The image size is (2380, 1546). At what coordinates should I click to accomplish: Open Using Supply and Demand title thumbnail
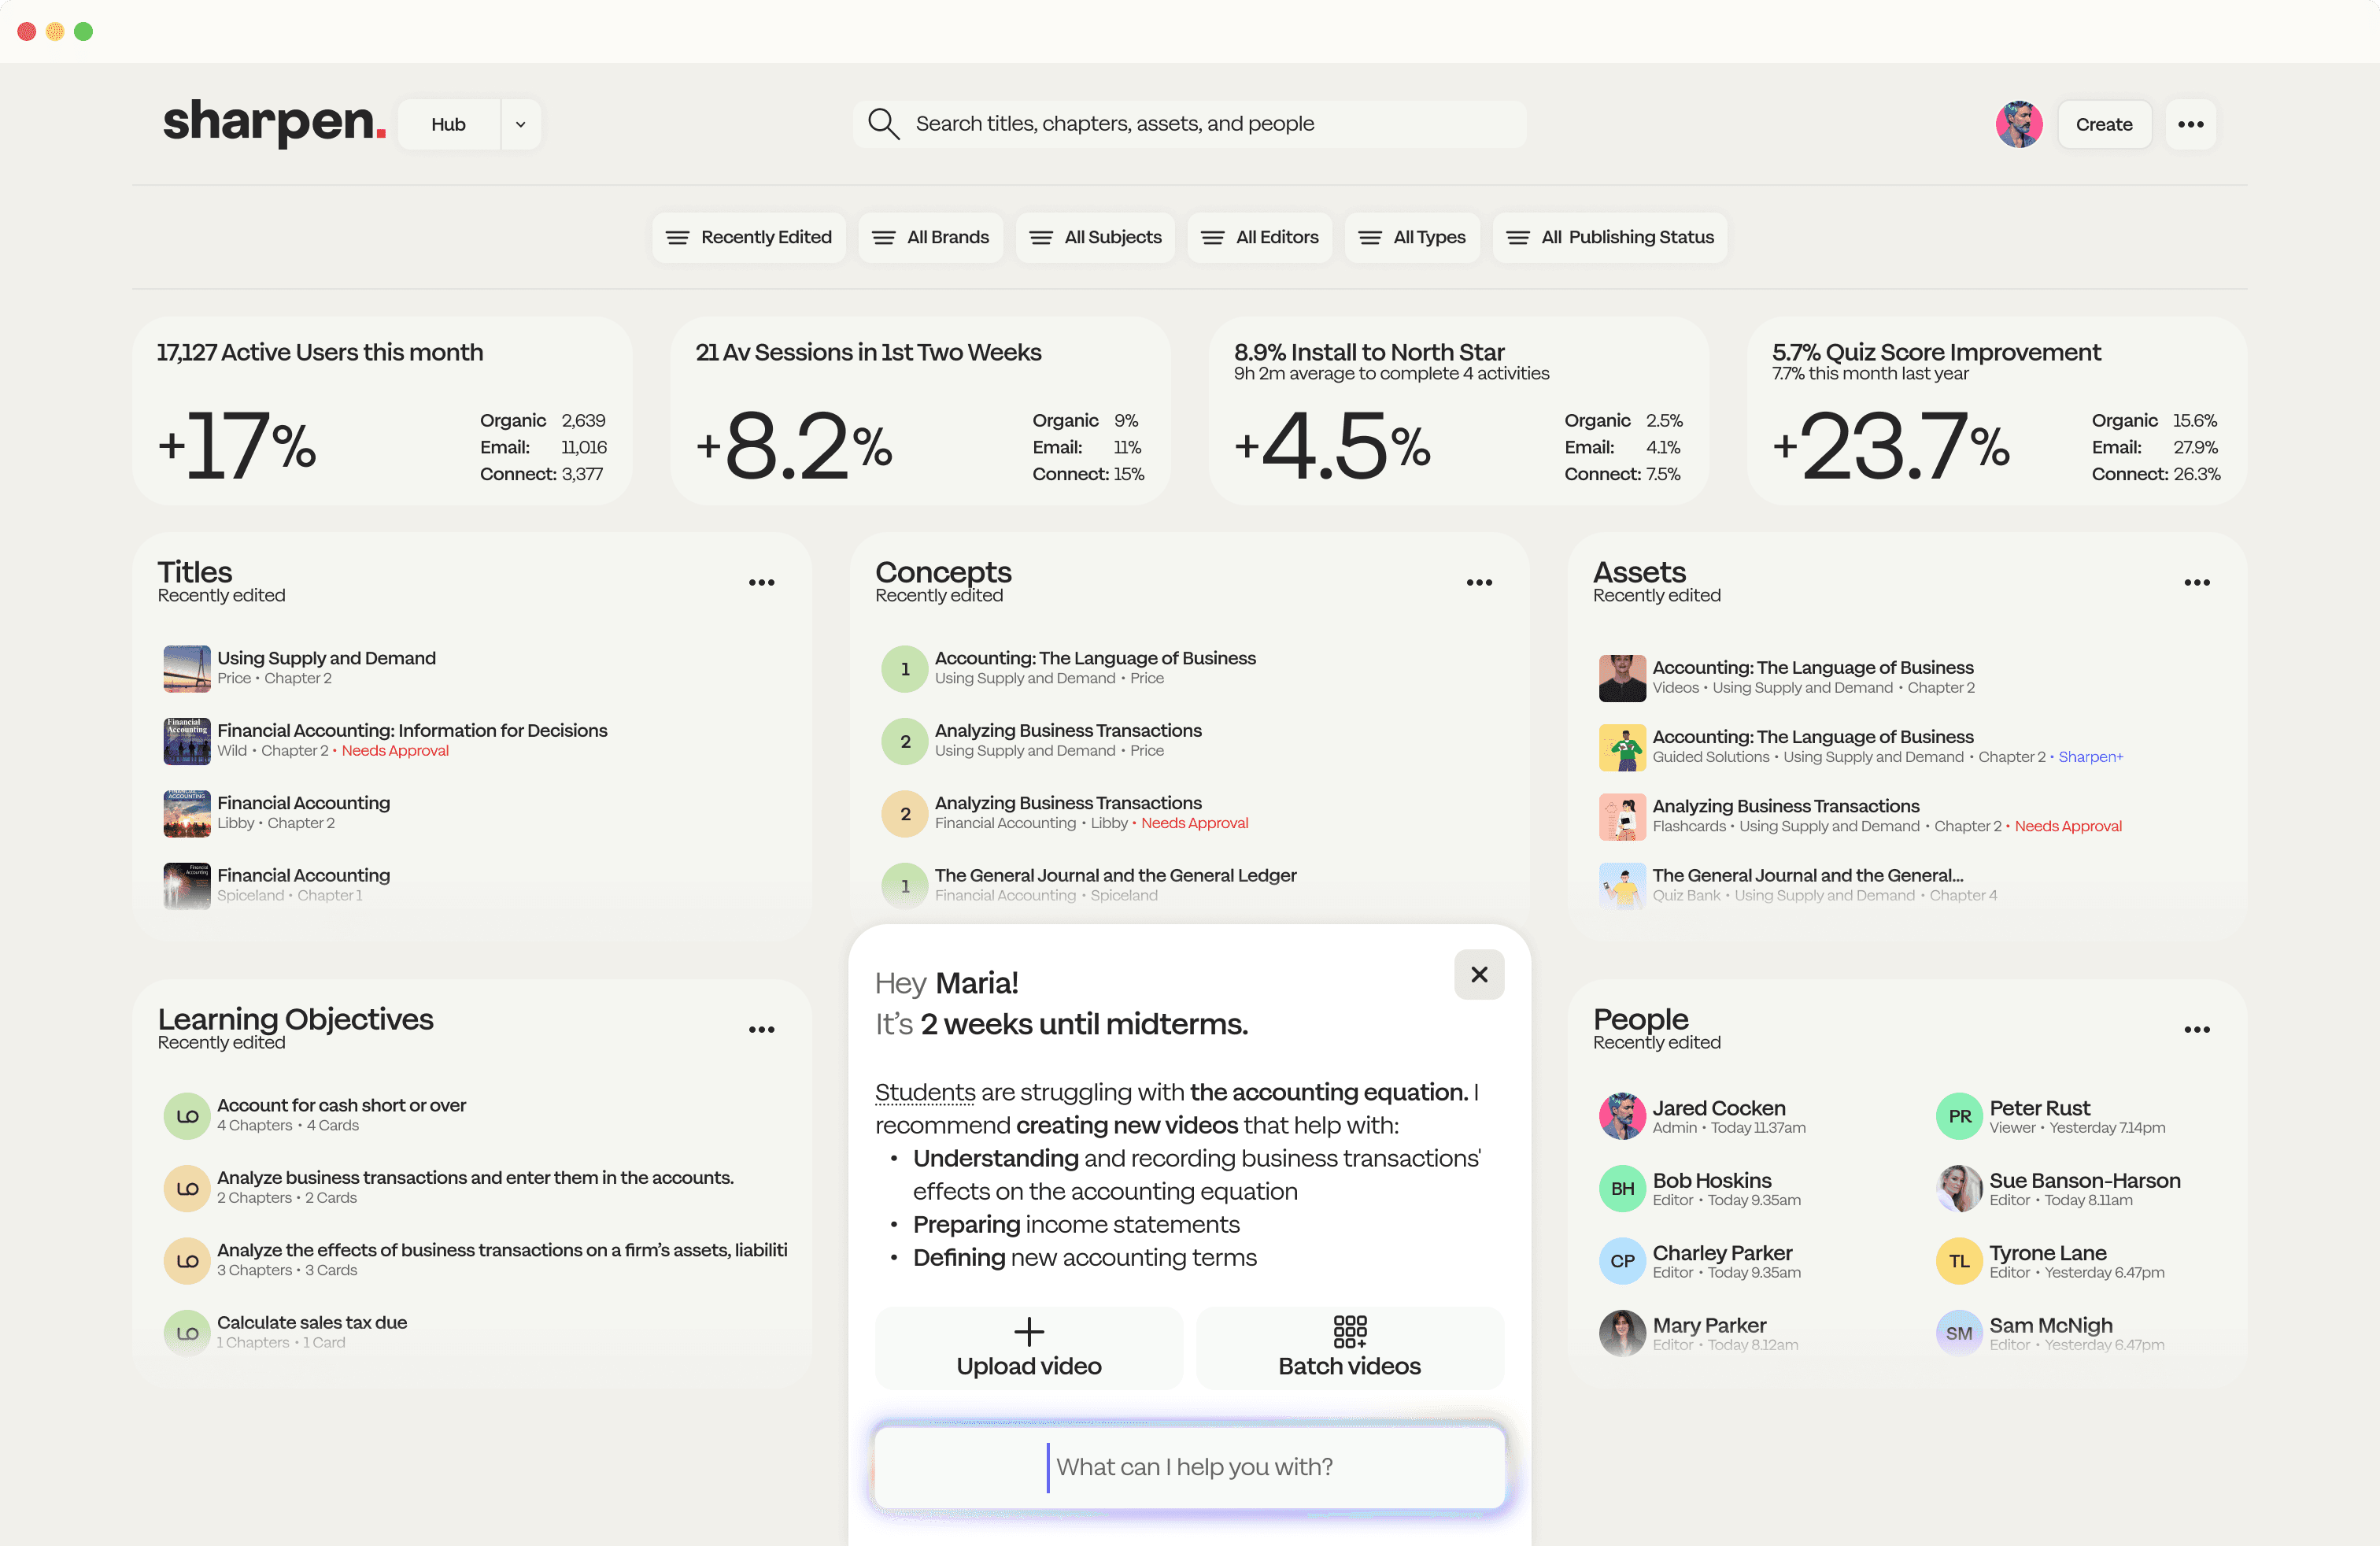(186, 668)
